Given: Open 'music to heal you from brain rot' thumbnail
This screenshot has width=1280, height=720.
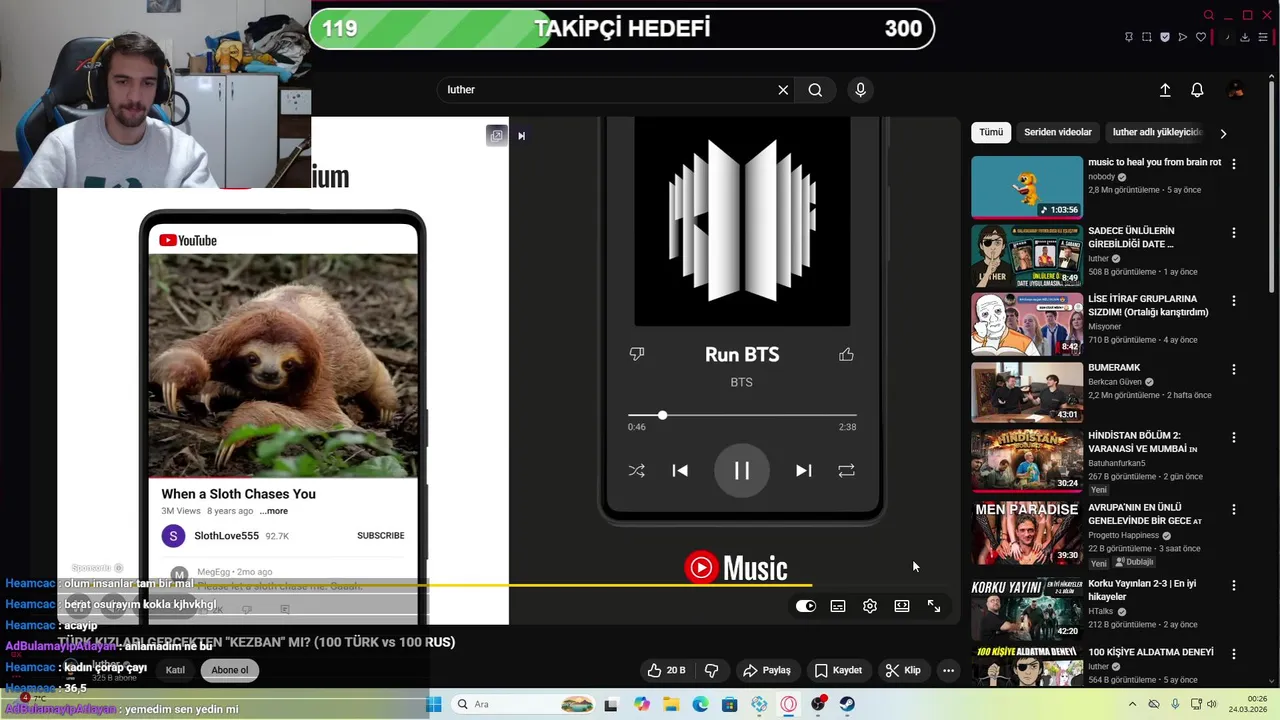Looking at the screenshot, I should 1027,187.
